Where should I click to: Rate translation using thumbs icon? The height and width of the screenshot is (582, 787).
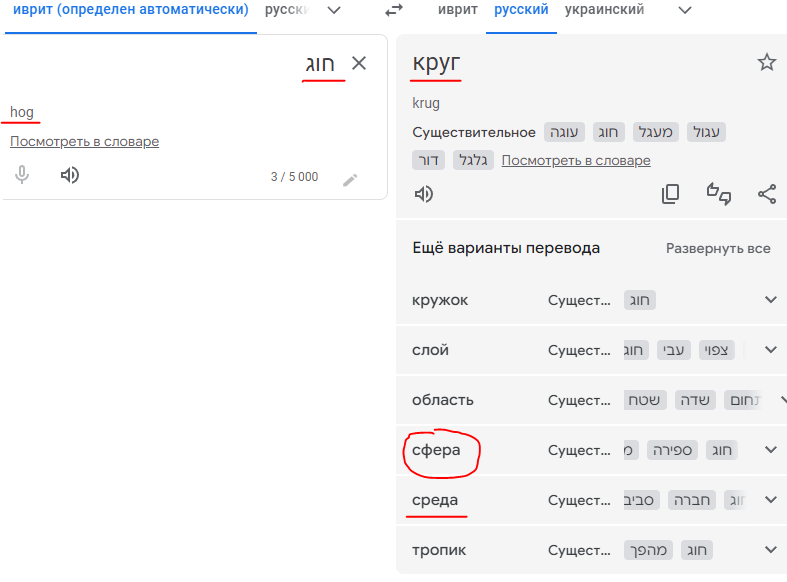click(719, 194)
